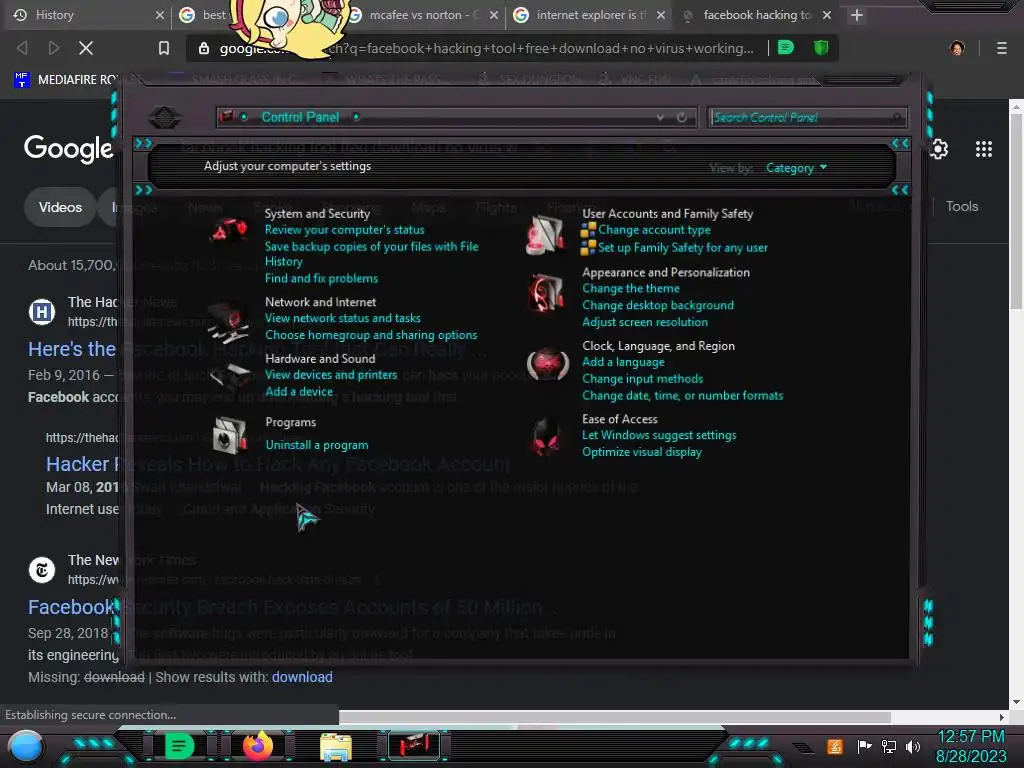The height and width of the screenshot is (768, 1024).
Task: Click Choose homegroup and sharing options
Action: pos(371,335)
